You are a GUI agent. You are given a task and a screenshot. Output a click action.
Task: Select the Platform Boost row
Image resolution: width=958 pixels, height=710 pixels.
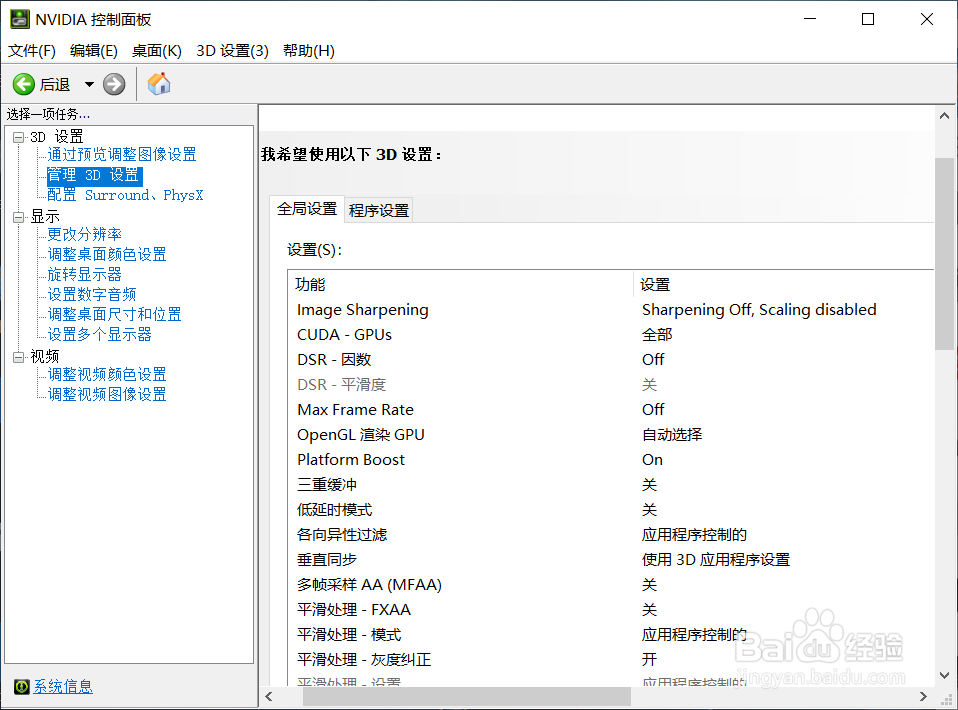611,460
